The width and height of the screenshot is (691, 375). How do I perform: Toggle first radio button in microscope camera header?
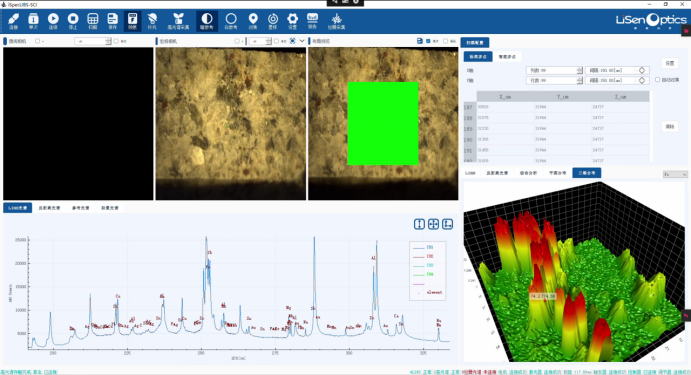pos(37,41)
